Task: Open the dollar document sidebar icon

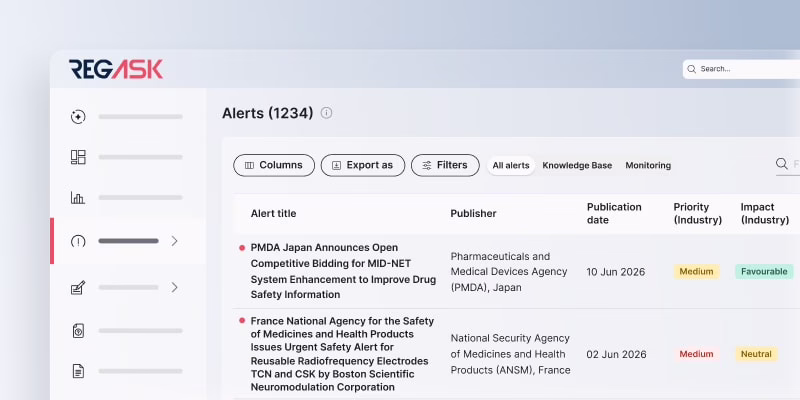Action: tap(78, 331)
